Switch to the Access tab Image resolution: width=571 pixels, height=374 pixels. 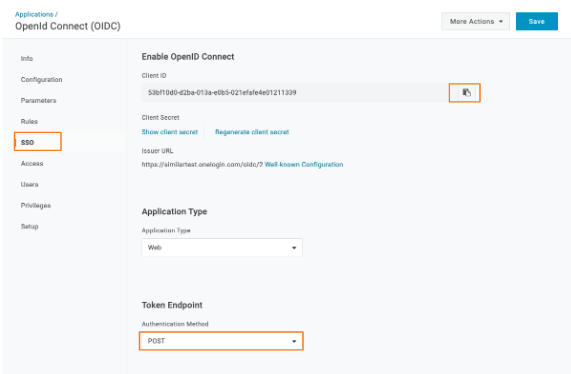[x=32, y=164]
